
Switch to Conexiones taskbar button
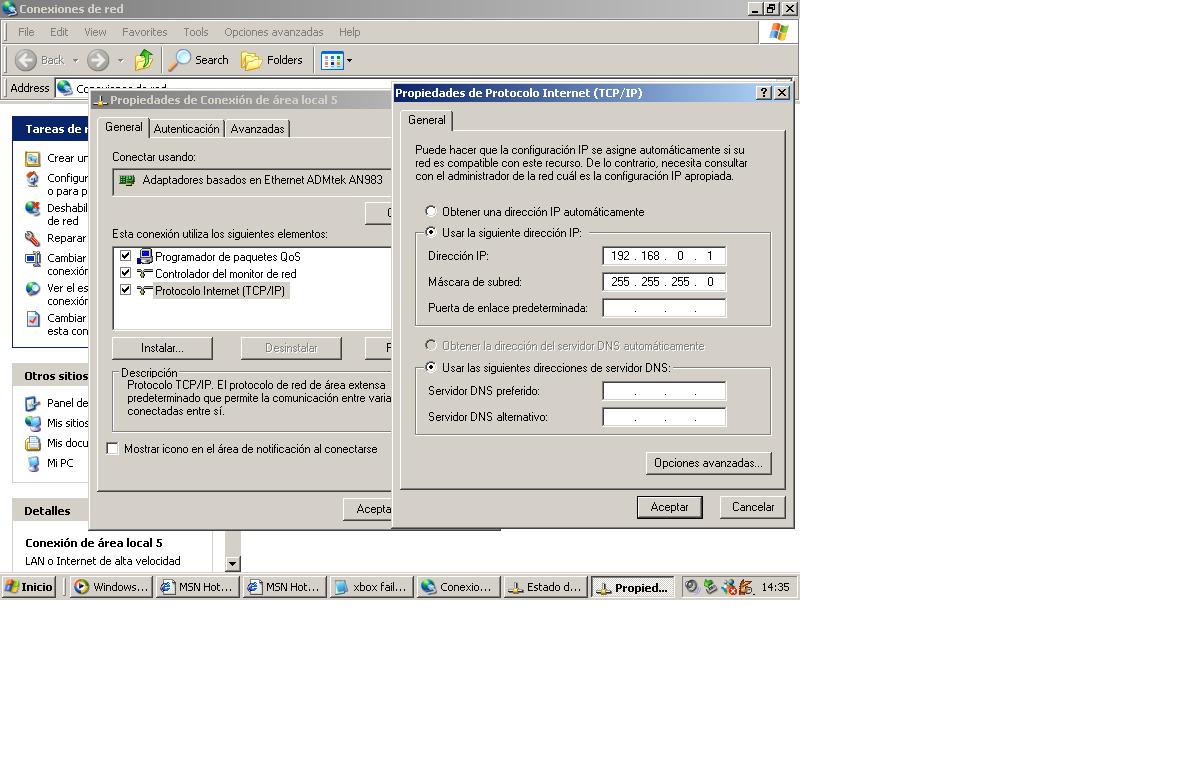(x=459, y=587)
